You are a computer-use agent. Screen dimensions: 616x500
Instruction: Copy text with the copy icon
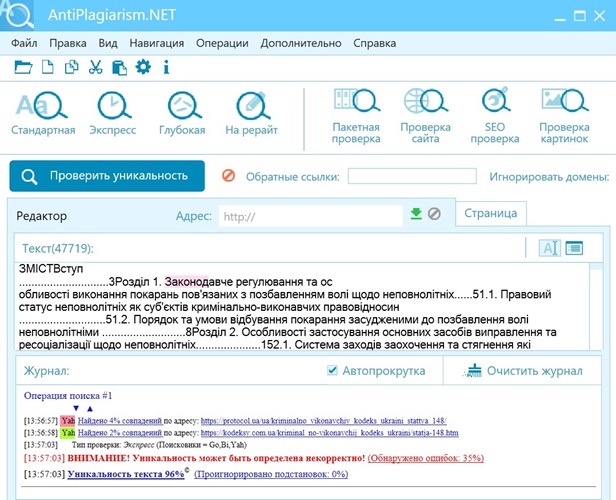pyautogui.click(x=72, y=67)
